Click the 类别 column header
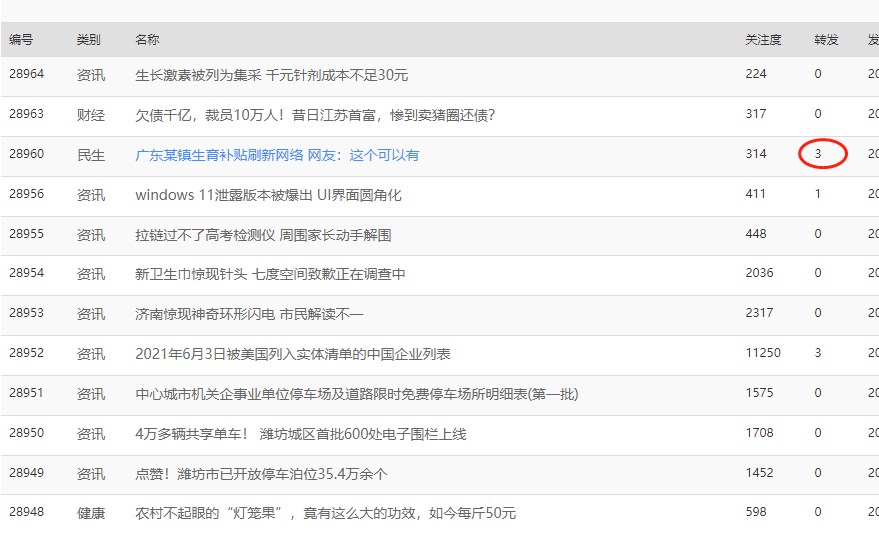 [x=89, y=40]
